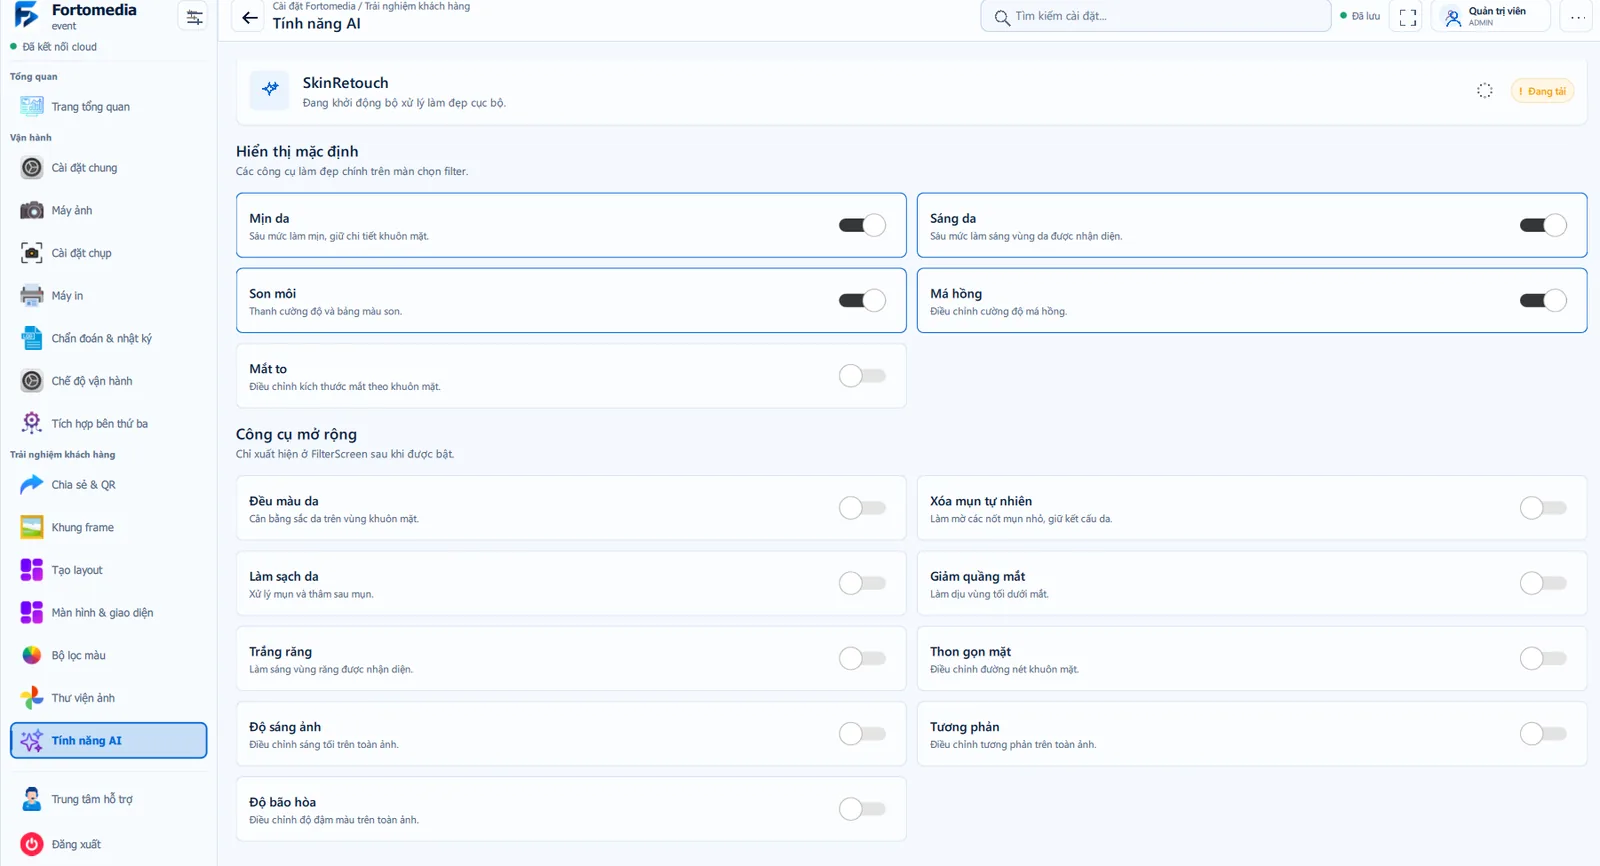1600x866 pixels.
Task: Open Máy ảnh camera settings
Action: 108,211
